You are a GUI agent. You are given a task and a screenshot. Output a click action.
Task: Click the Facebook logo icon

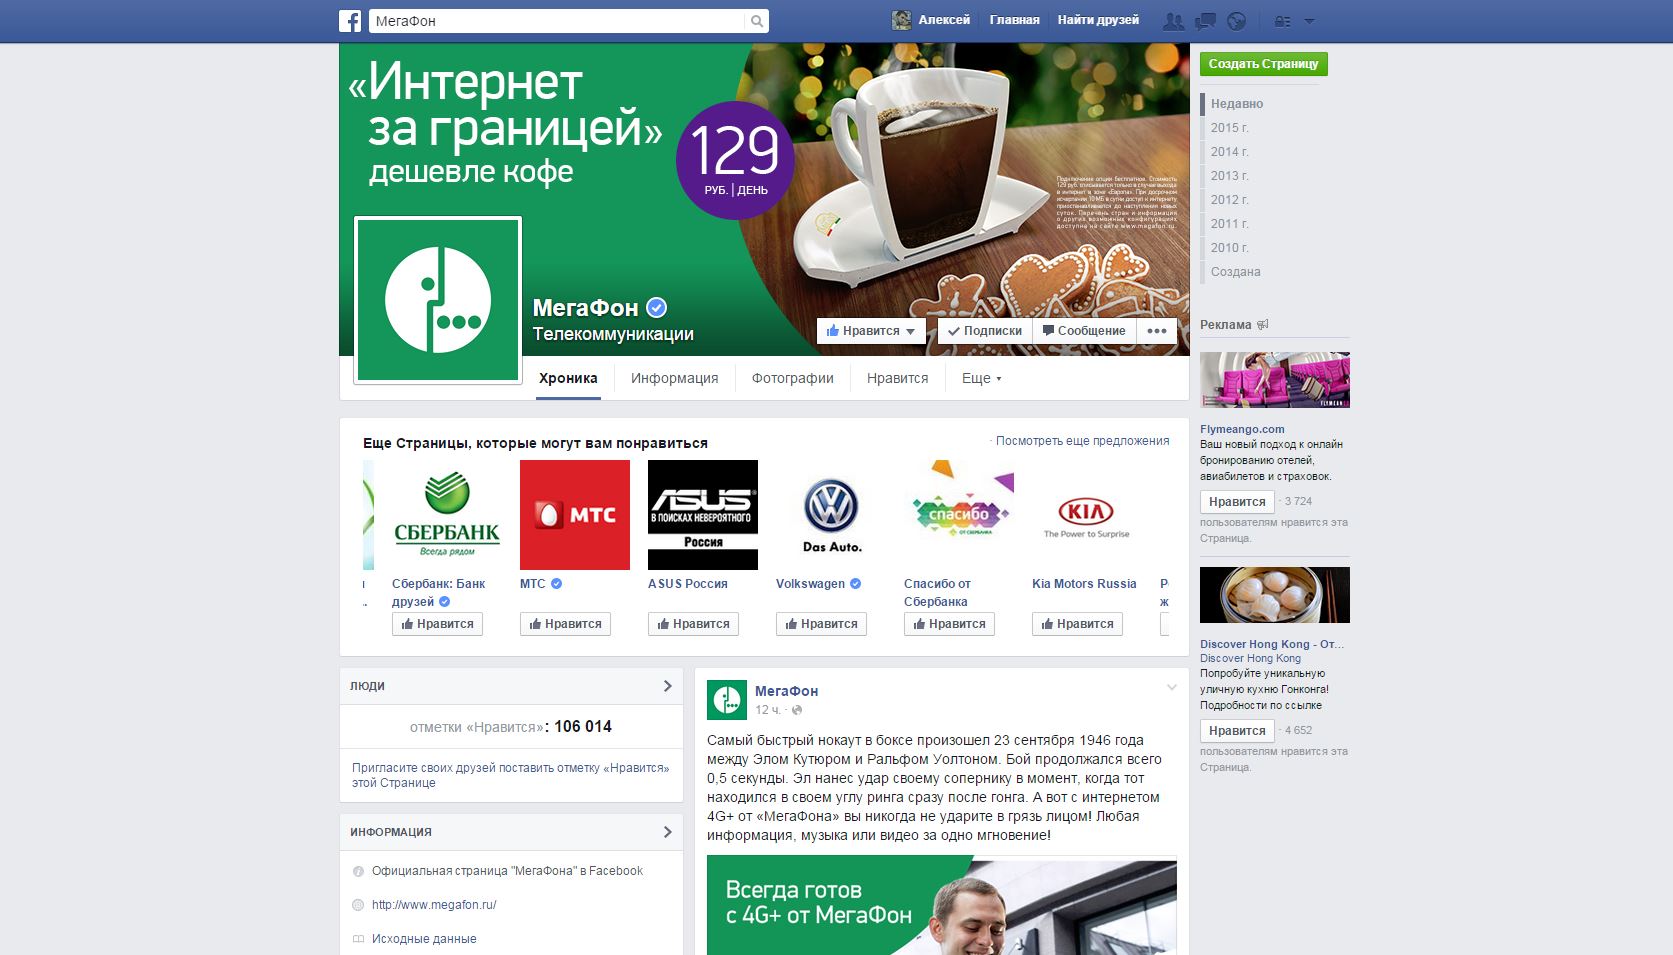click(350, 21)
